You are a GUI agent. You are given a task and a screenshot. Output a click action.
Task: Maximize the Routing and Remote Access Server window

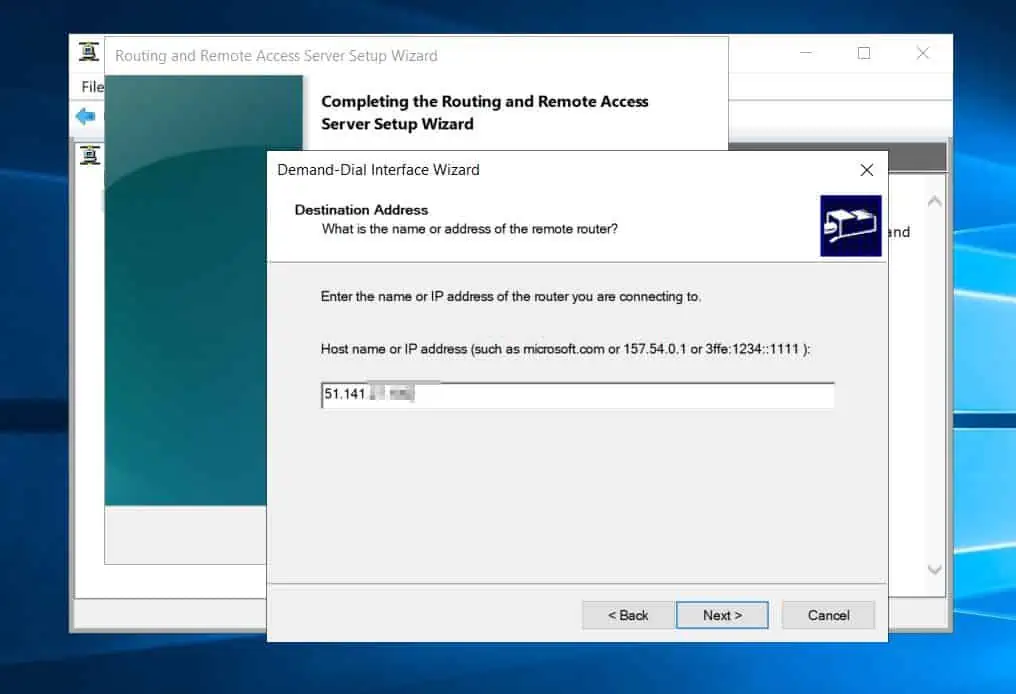pyautogui.click(x=863, y=53)
